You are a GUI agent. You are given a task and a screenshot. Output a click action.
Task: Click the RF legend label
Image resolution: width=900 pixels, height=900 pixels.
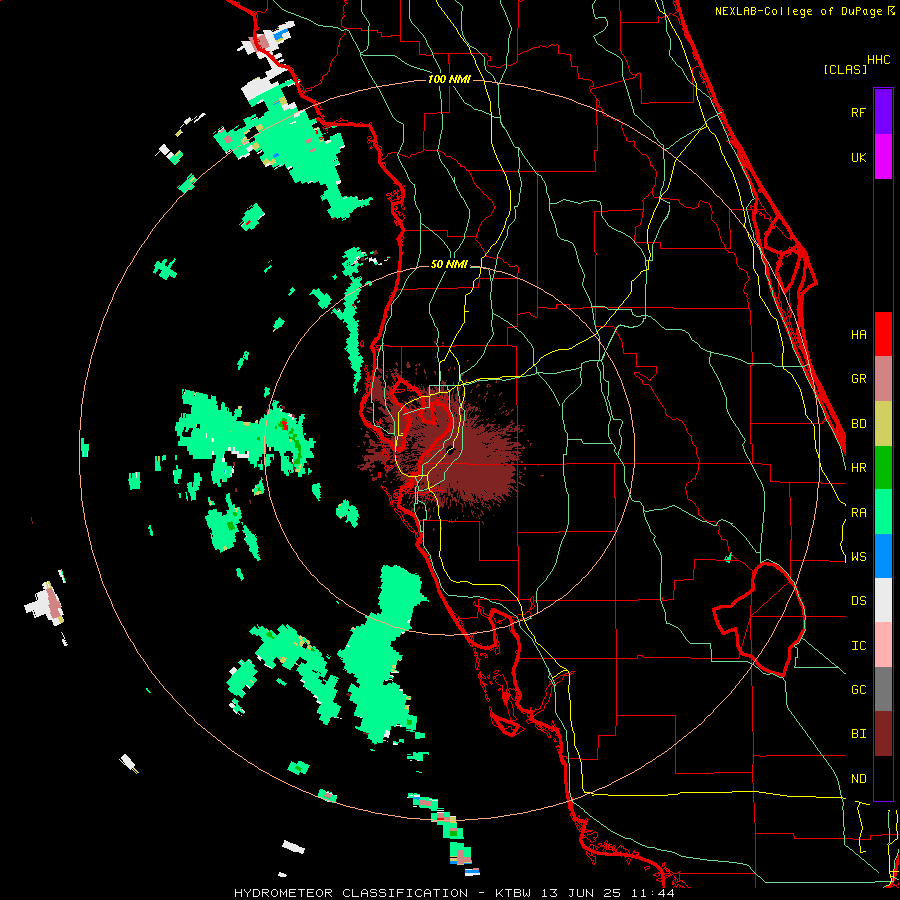pyautogui.click(x=858, y=112)
